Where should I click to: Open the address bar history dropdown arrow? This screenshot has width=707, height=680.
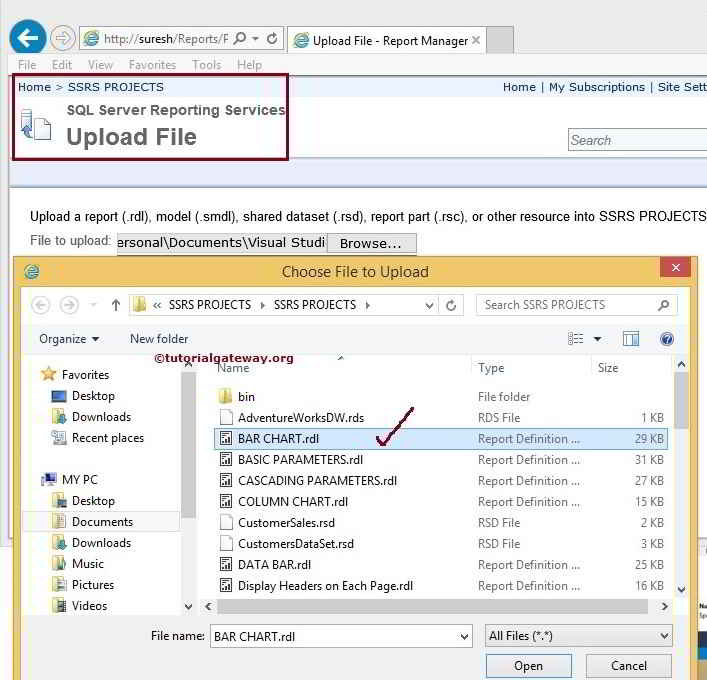256,39
